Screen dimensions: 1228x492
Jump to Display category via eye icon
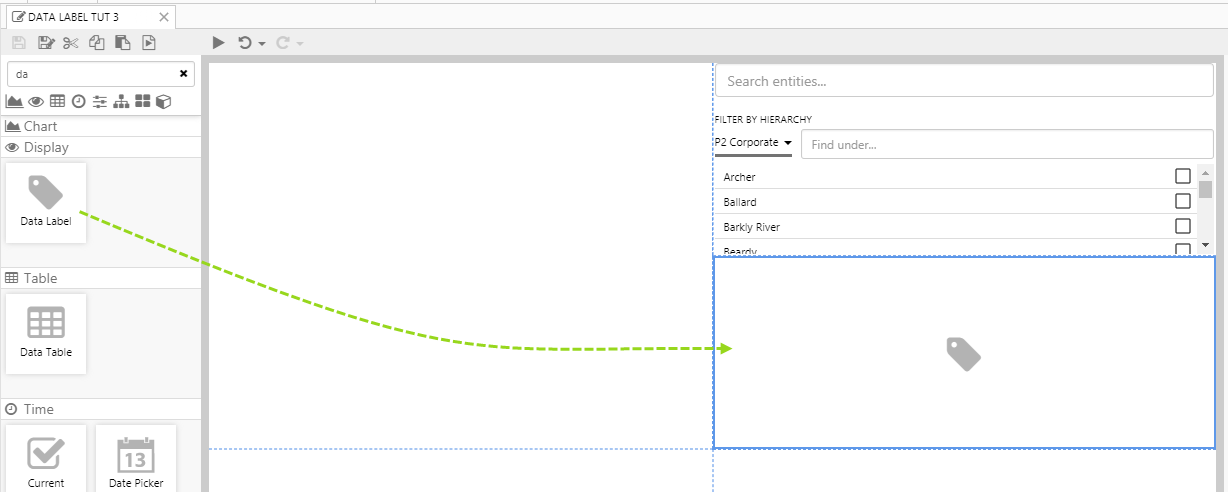click(x=36, y=101)
